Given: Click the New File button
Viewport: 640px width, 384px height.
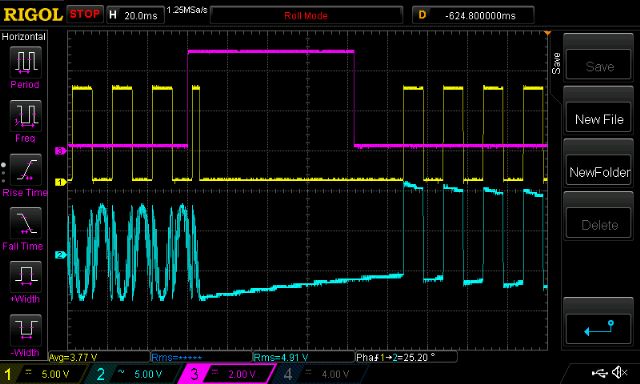Looking at the screenshot, I should pyautogui.click(x=599, y=120).
